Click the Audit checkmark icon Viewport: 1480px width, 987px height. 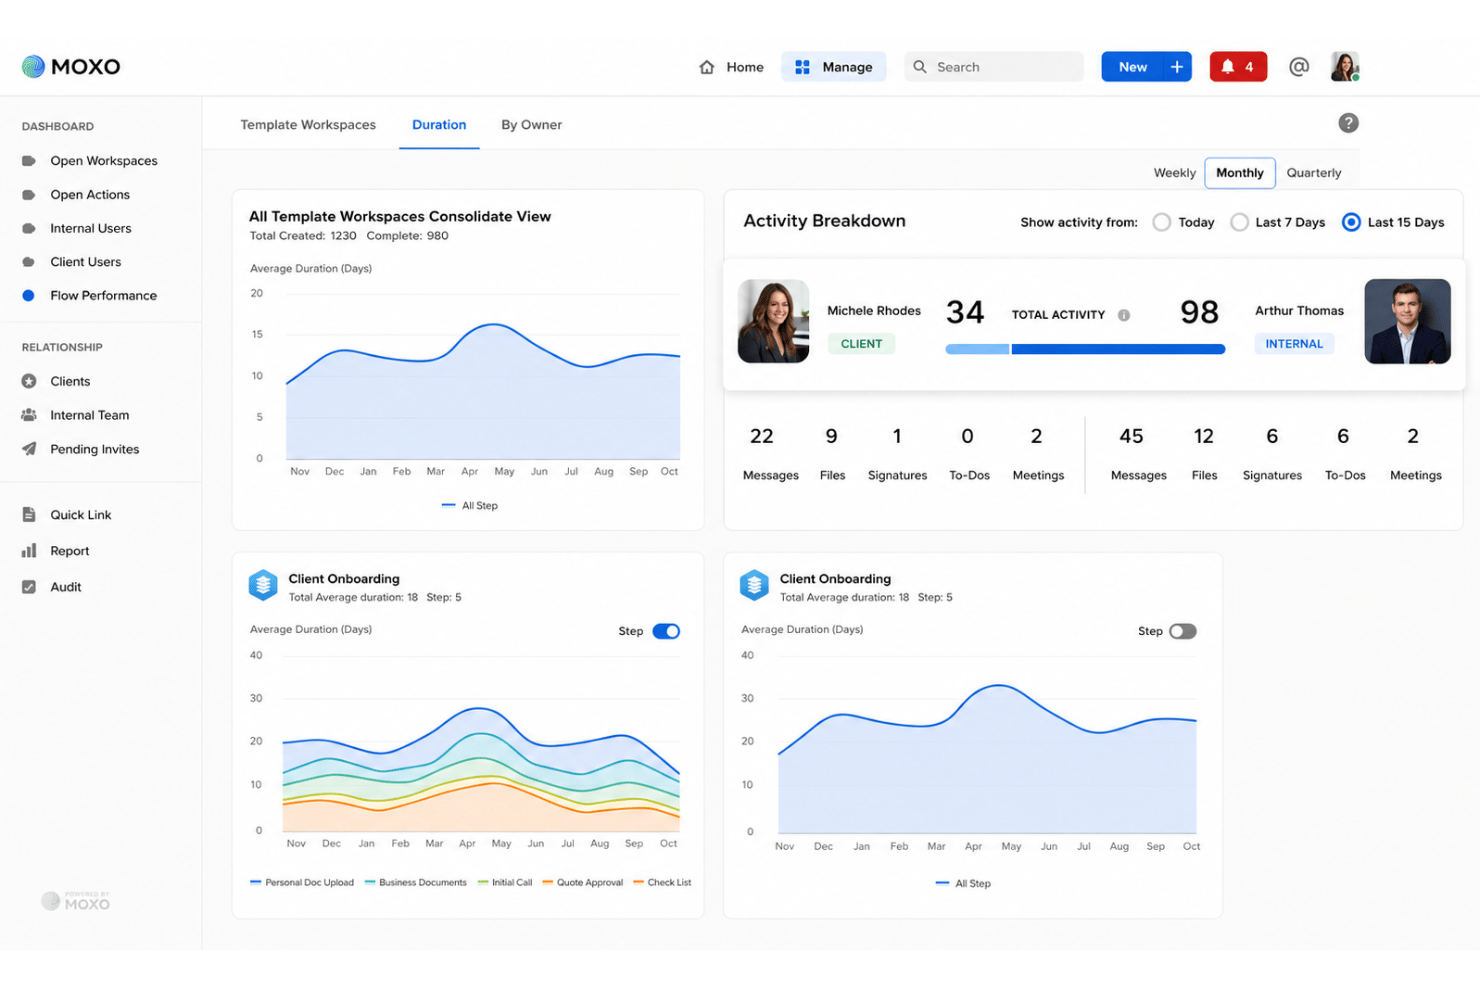(29, 587)
